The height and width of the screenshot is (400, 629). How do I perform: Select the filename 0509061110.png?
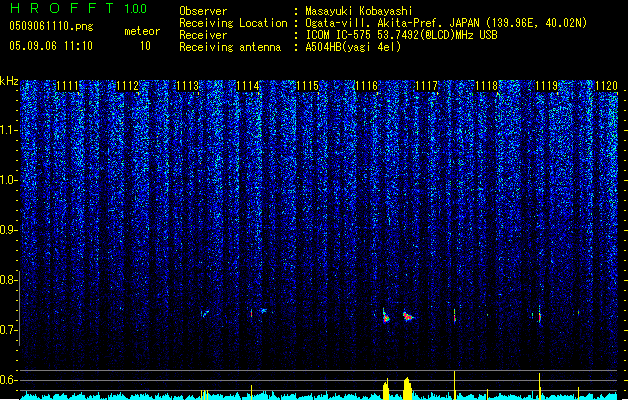(x=51, y=26)
